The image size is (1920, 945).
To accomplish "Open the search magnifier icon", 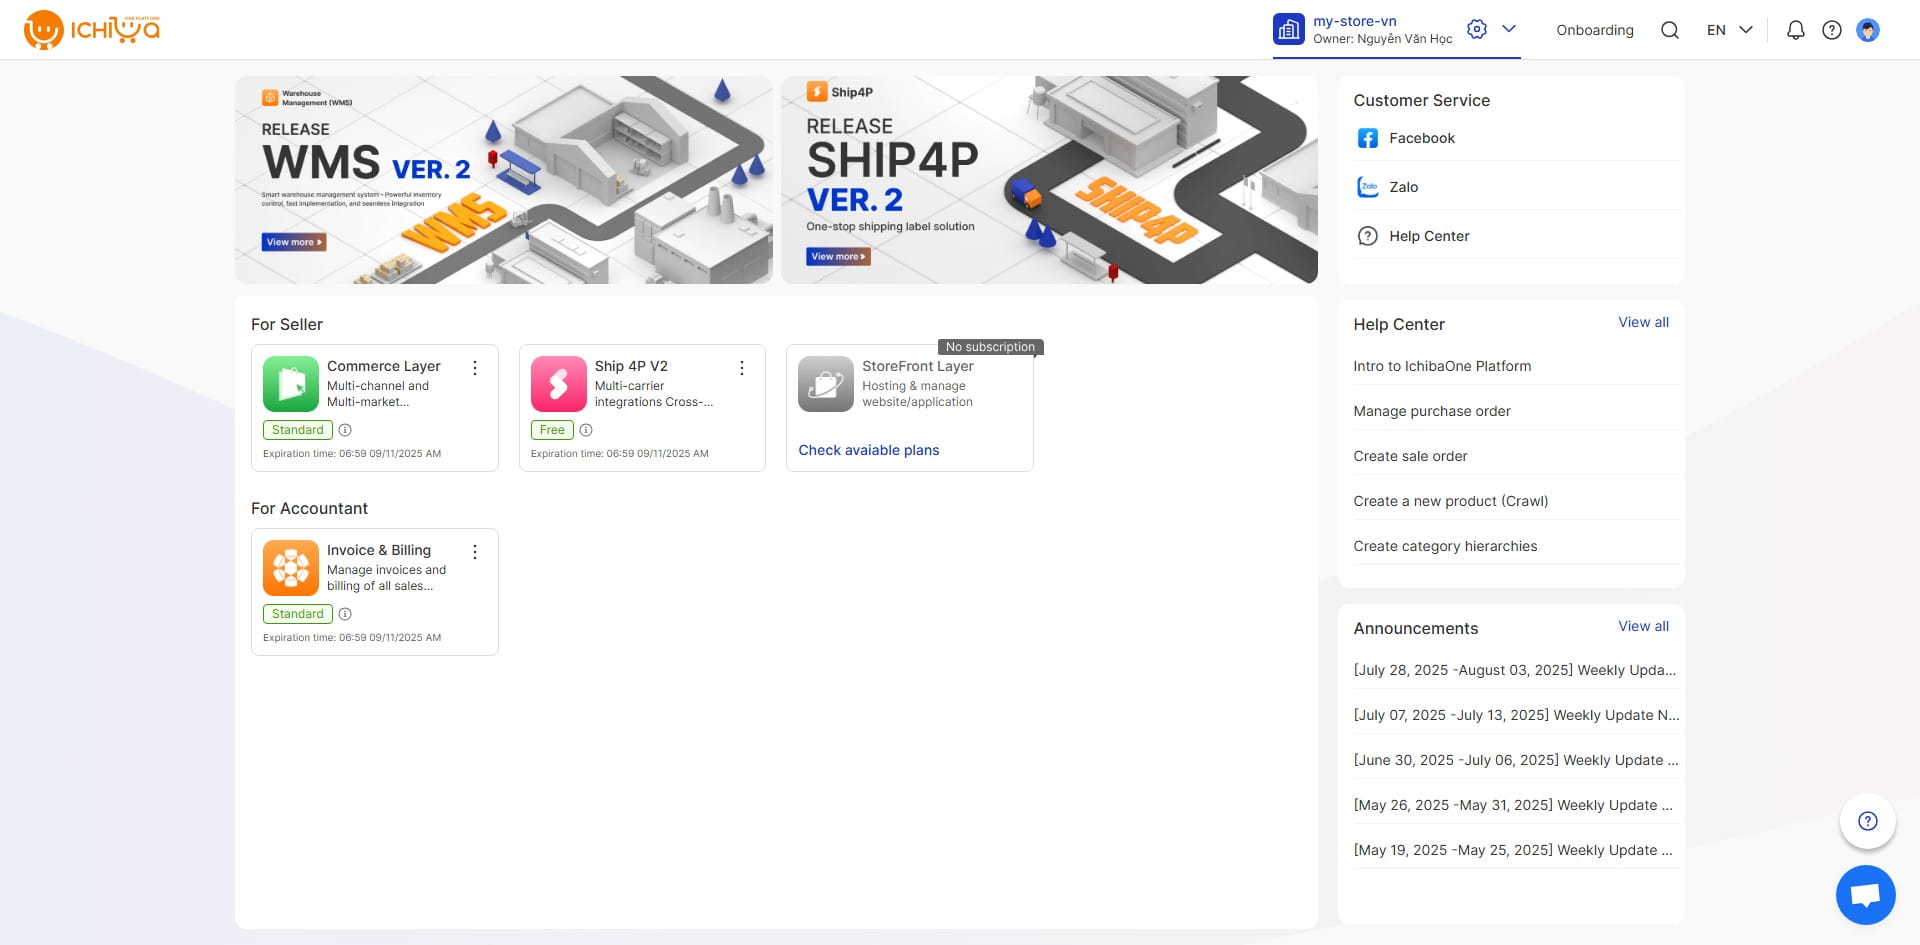I will click(1669, 30).
